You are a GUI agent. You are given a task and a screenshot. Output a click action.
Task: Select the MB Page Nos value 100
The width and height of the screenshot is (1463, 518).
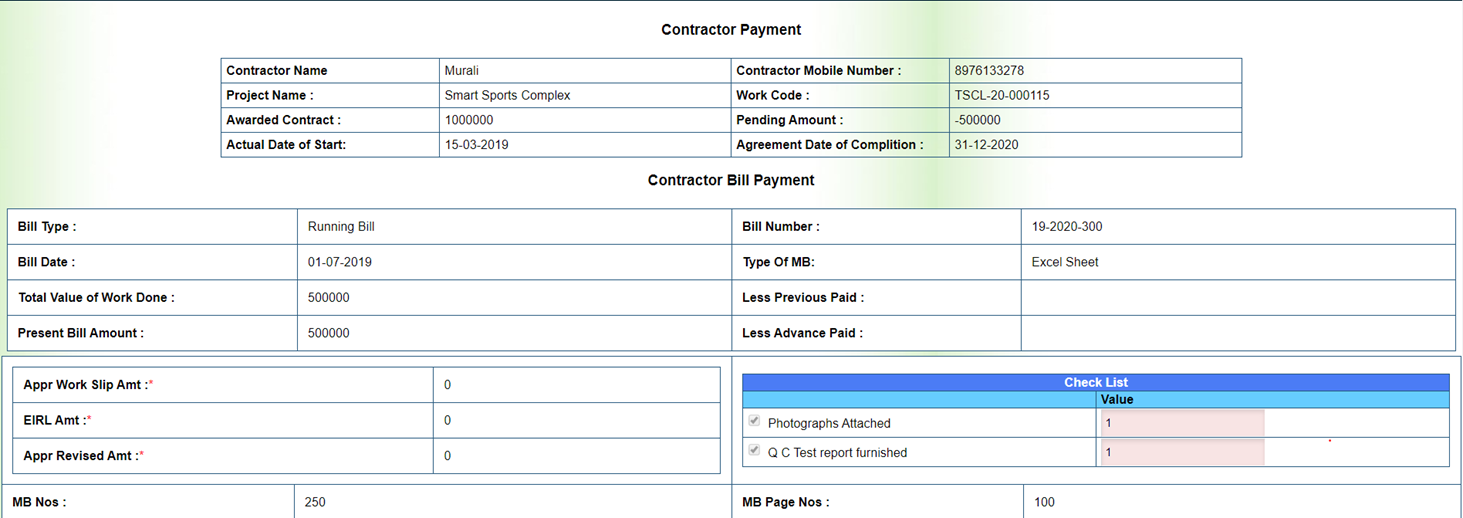click(1045, 502)
